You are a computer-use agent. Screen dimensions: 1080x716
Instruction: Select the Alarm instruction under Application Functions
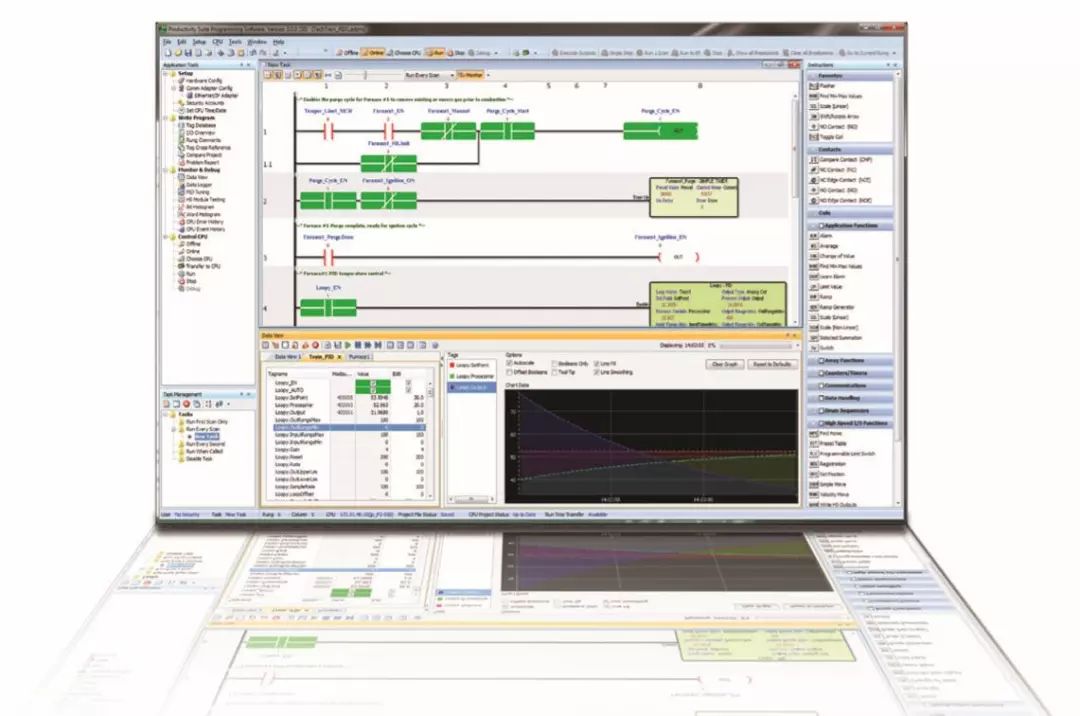click(821, 235)
